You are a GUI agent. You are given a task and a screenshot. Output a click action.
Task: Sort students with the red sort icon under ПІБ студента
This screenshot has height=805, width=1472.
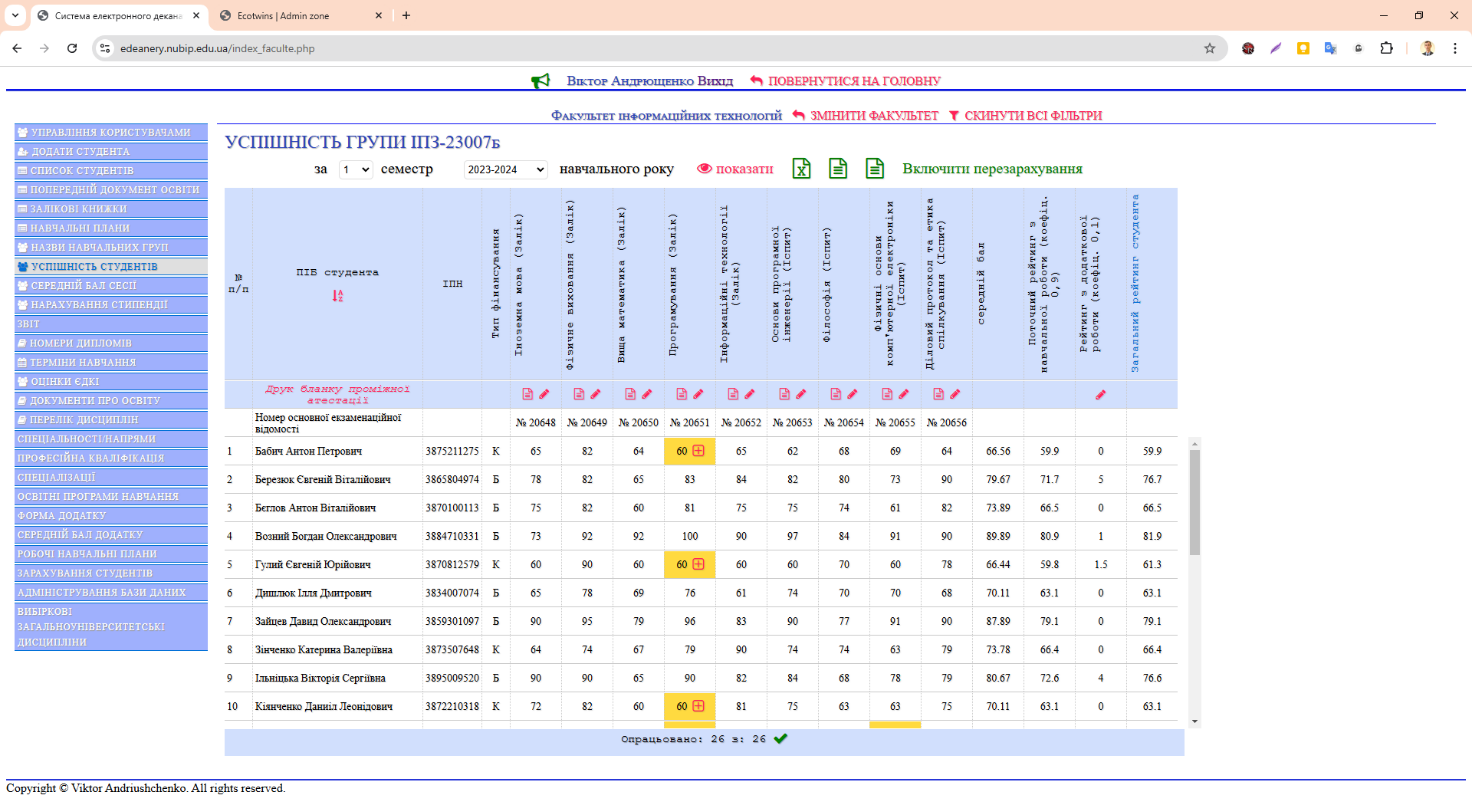[338, 295]
